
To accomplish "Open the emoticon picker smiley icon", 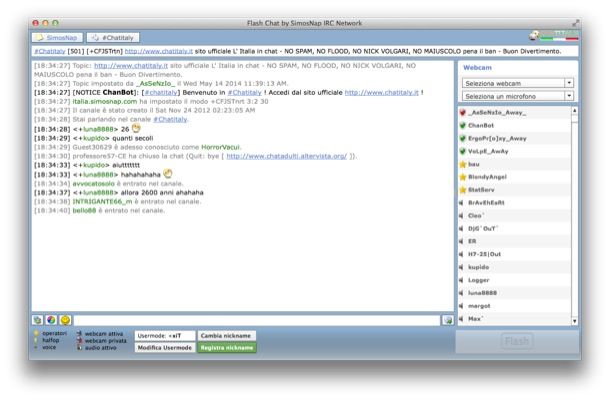I will click(x=65, y=320).
